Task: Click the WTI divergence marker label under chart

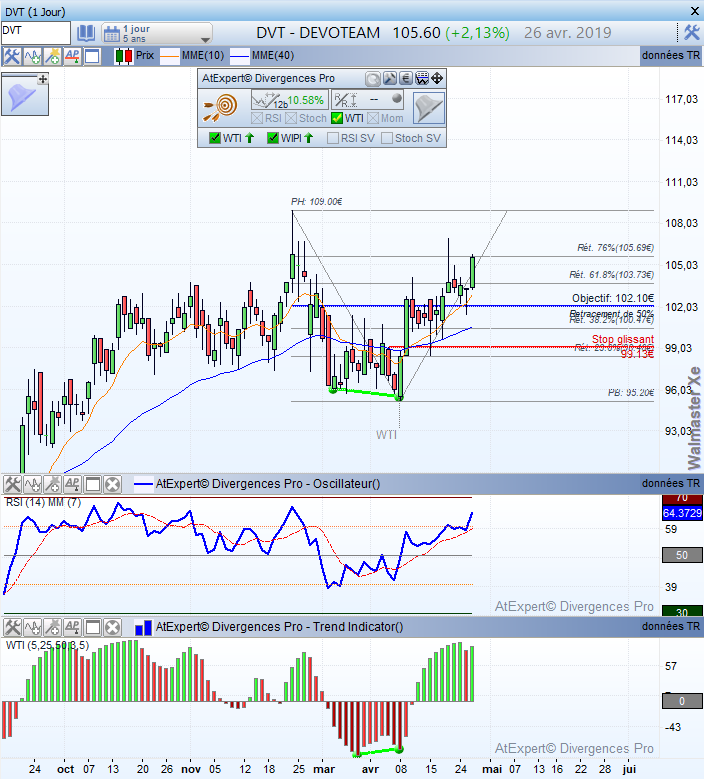Action: (x=386, y=435)
